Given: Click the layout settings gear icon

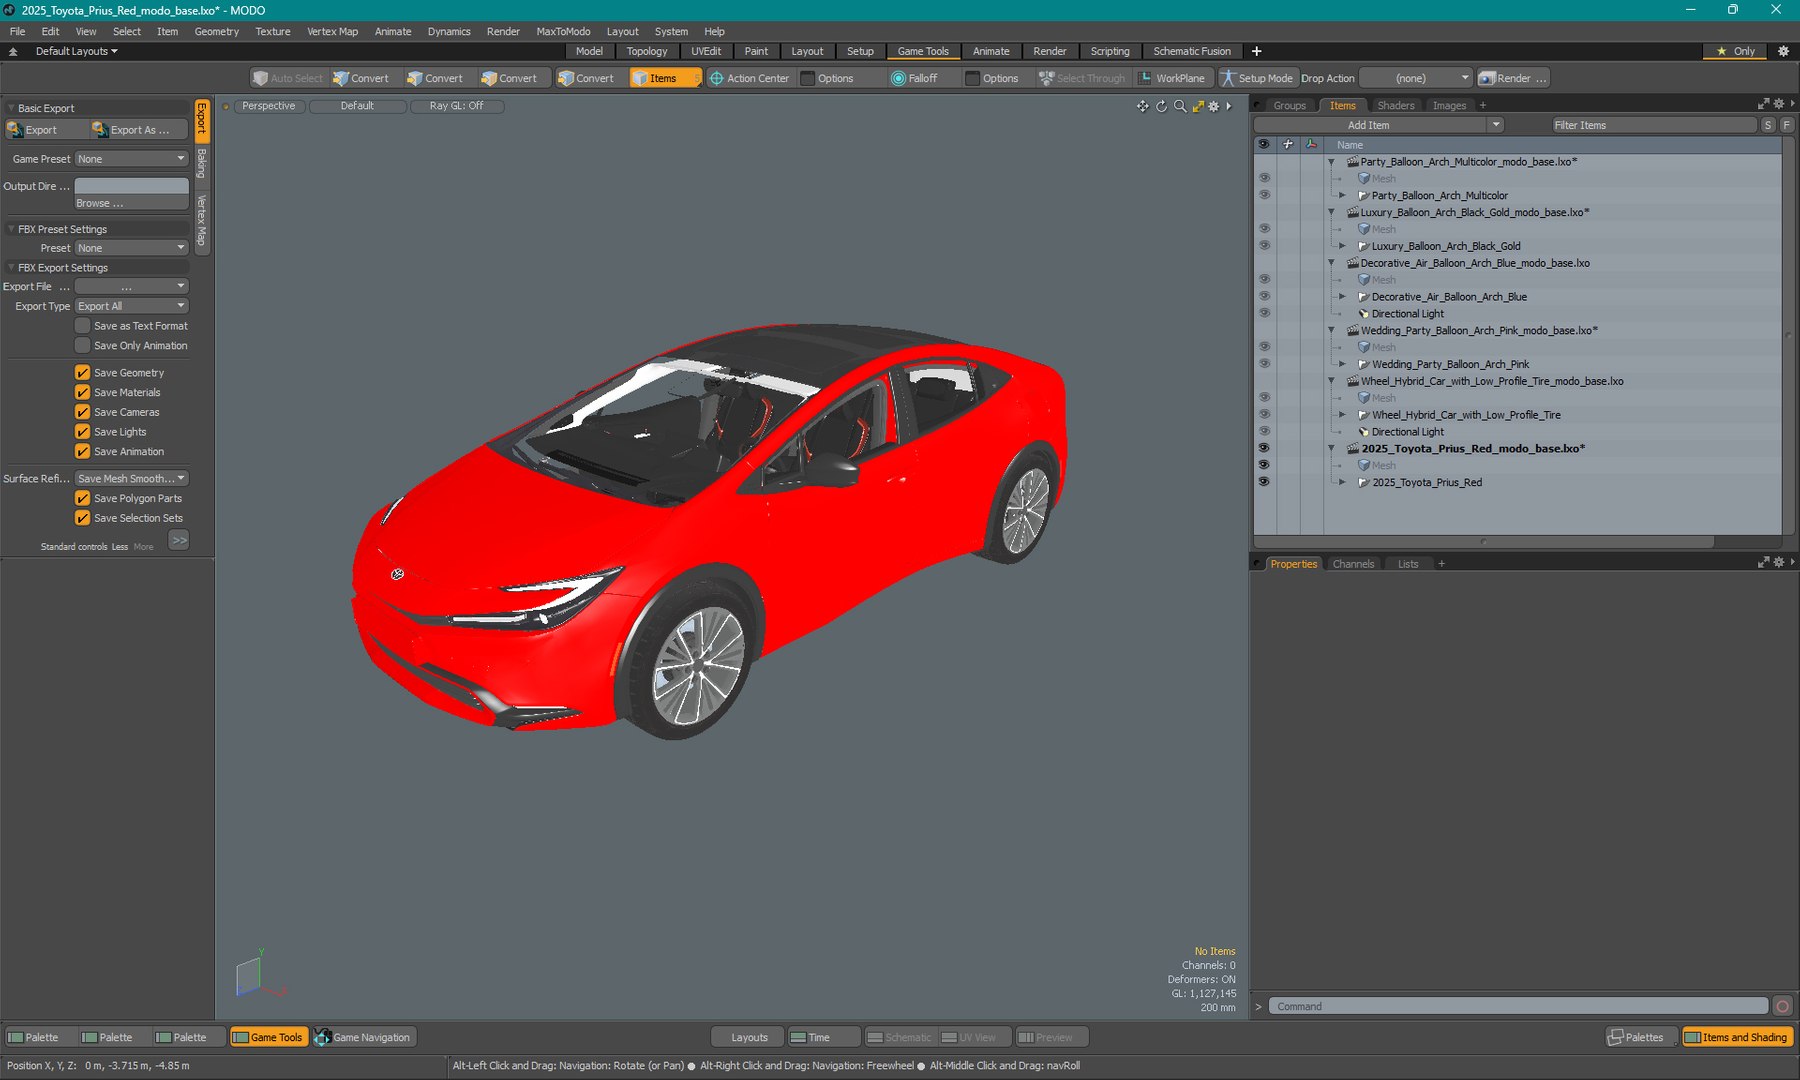Looking at the screenshot, I should (1783, 51).
